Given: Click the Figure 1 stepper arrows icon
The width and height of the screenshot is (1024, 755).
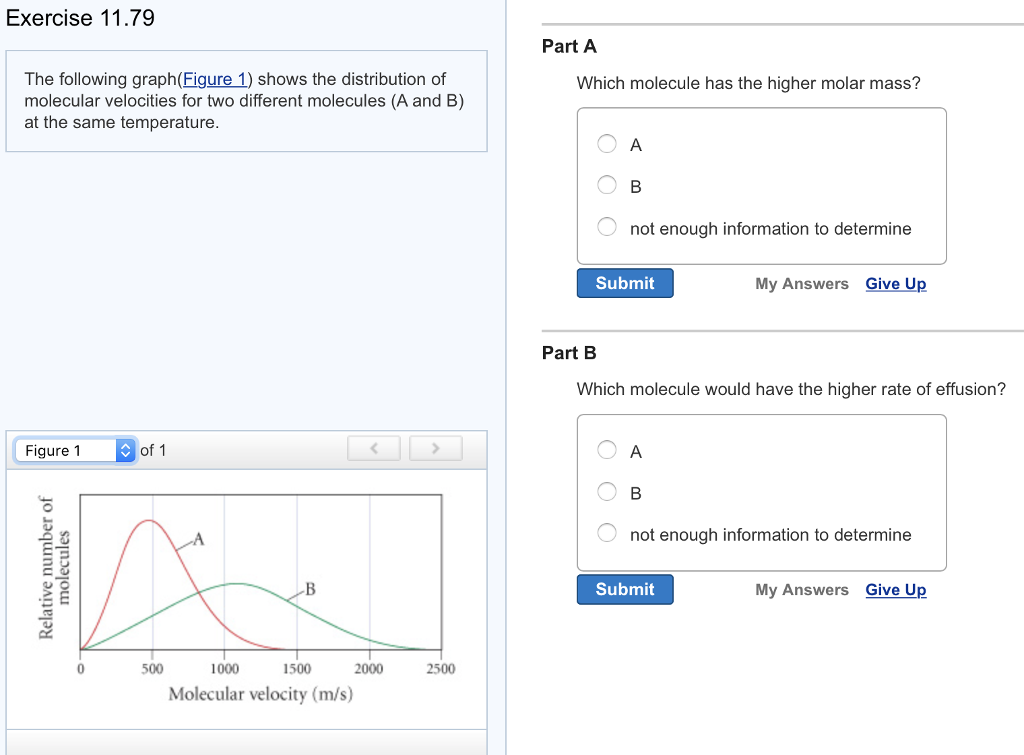Looking at the screenshot, I should pos(126,450).
